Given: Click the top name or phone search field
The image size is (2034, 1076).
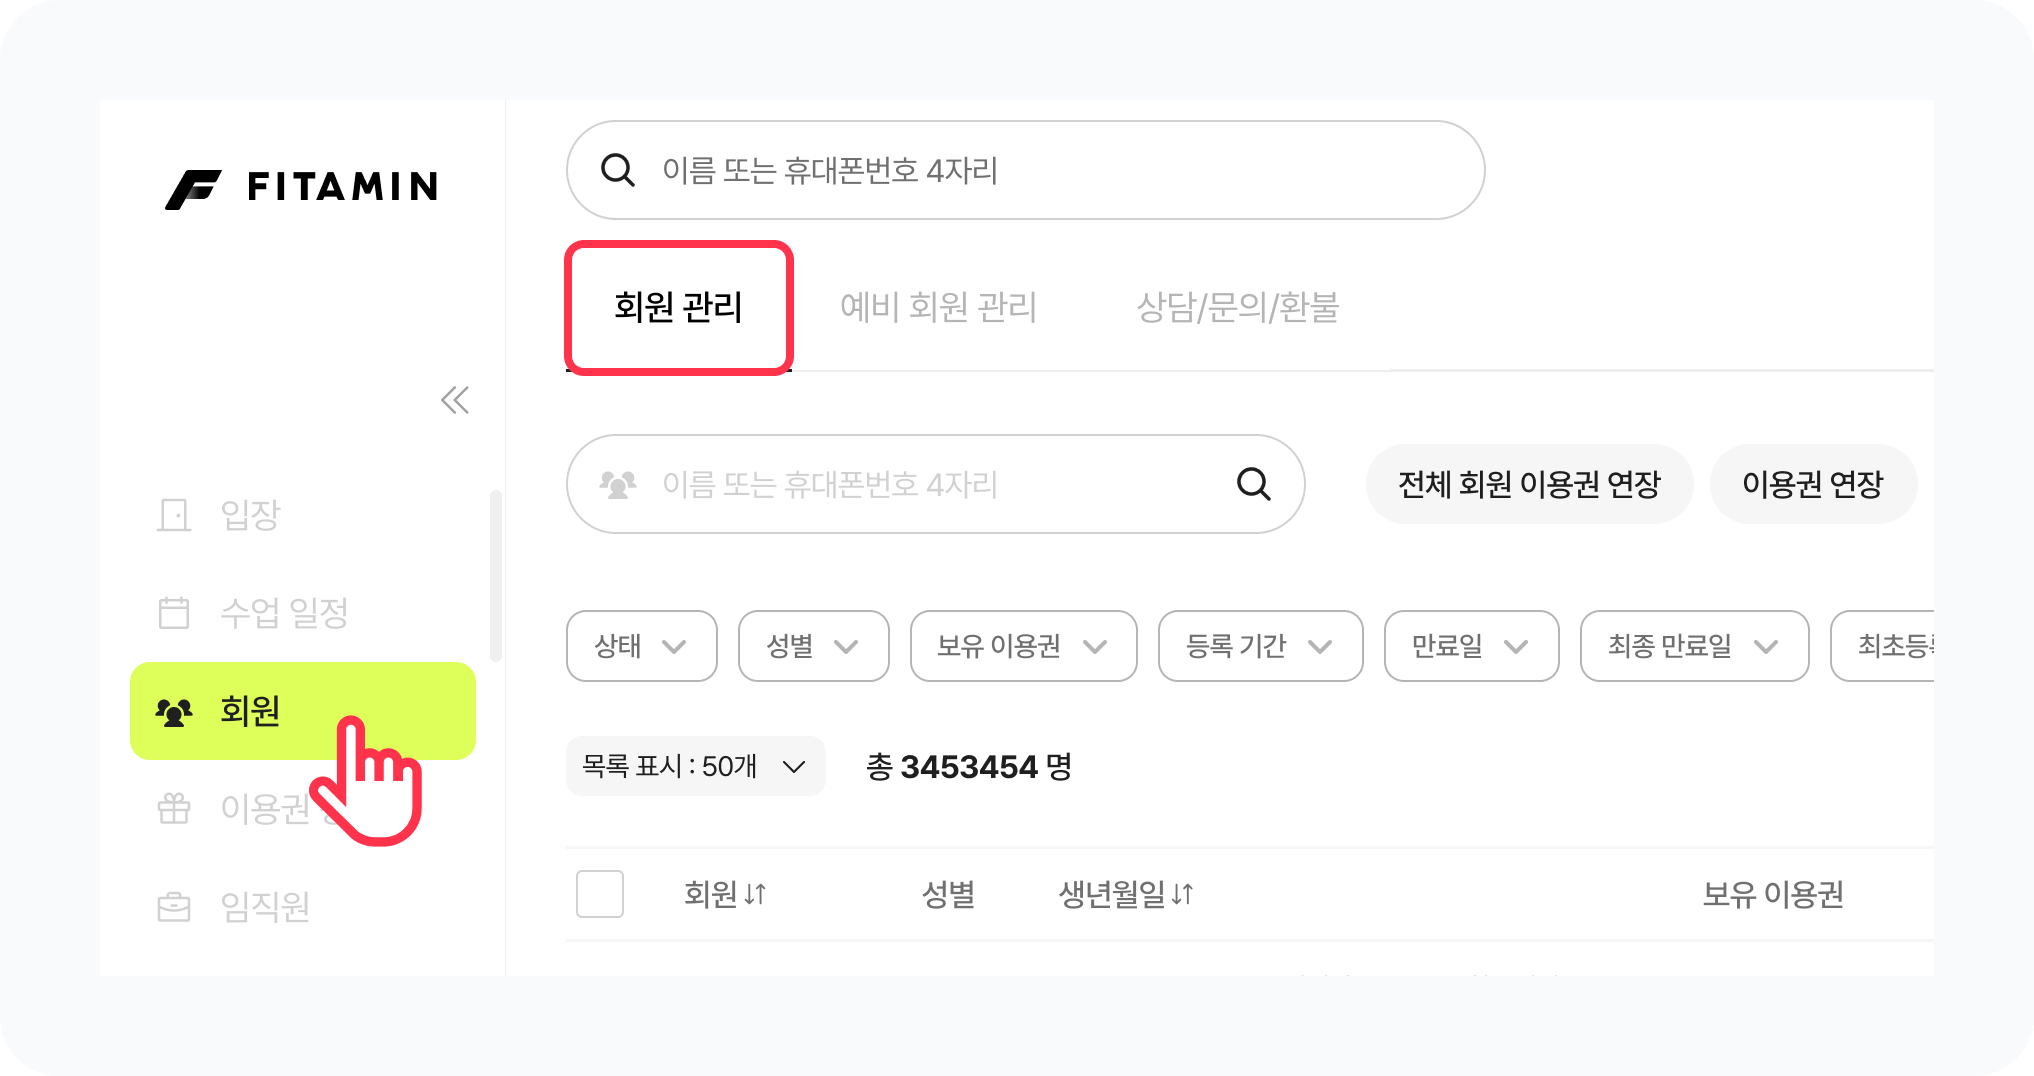Looking at the screenshot, I should pyautogui.click(x=1025, y=171).
